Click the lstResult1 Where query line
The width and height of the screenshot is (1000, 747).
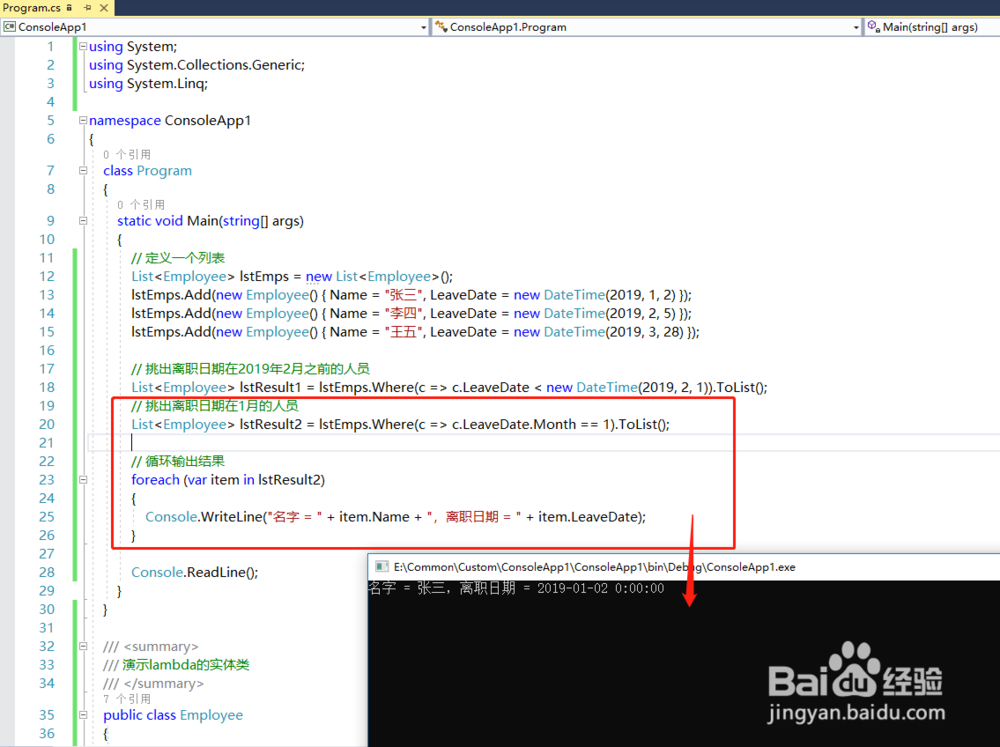[x=450, y=387]
